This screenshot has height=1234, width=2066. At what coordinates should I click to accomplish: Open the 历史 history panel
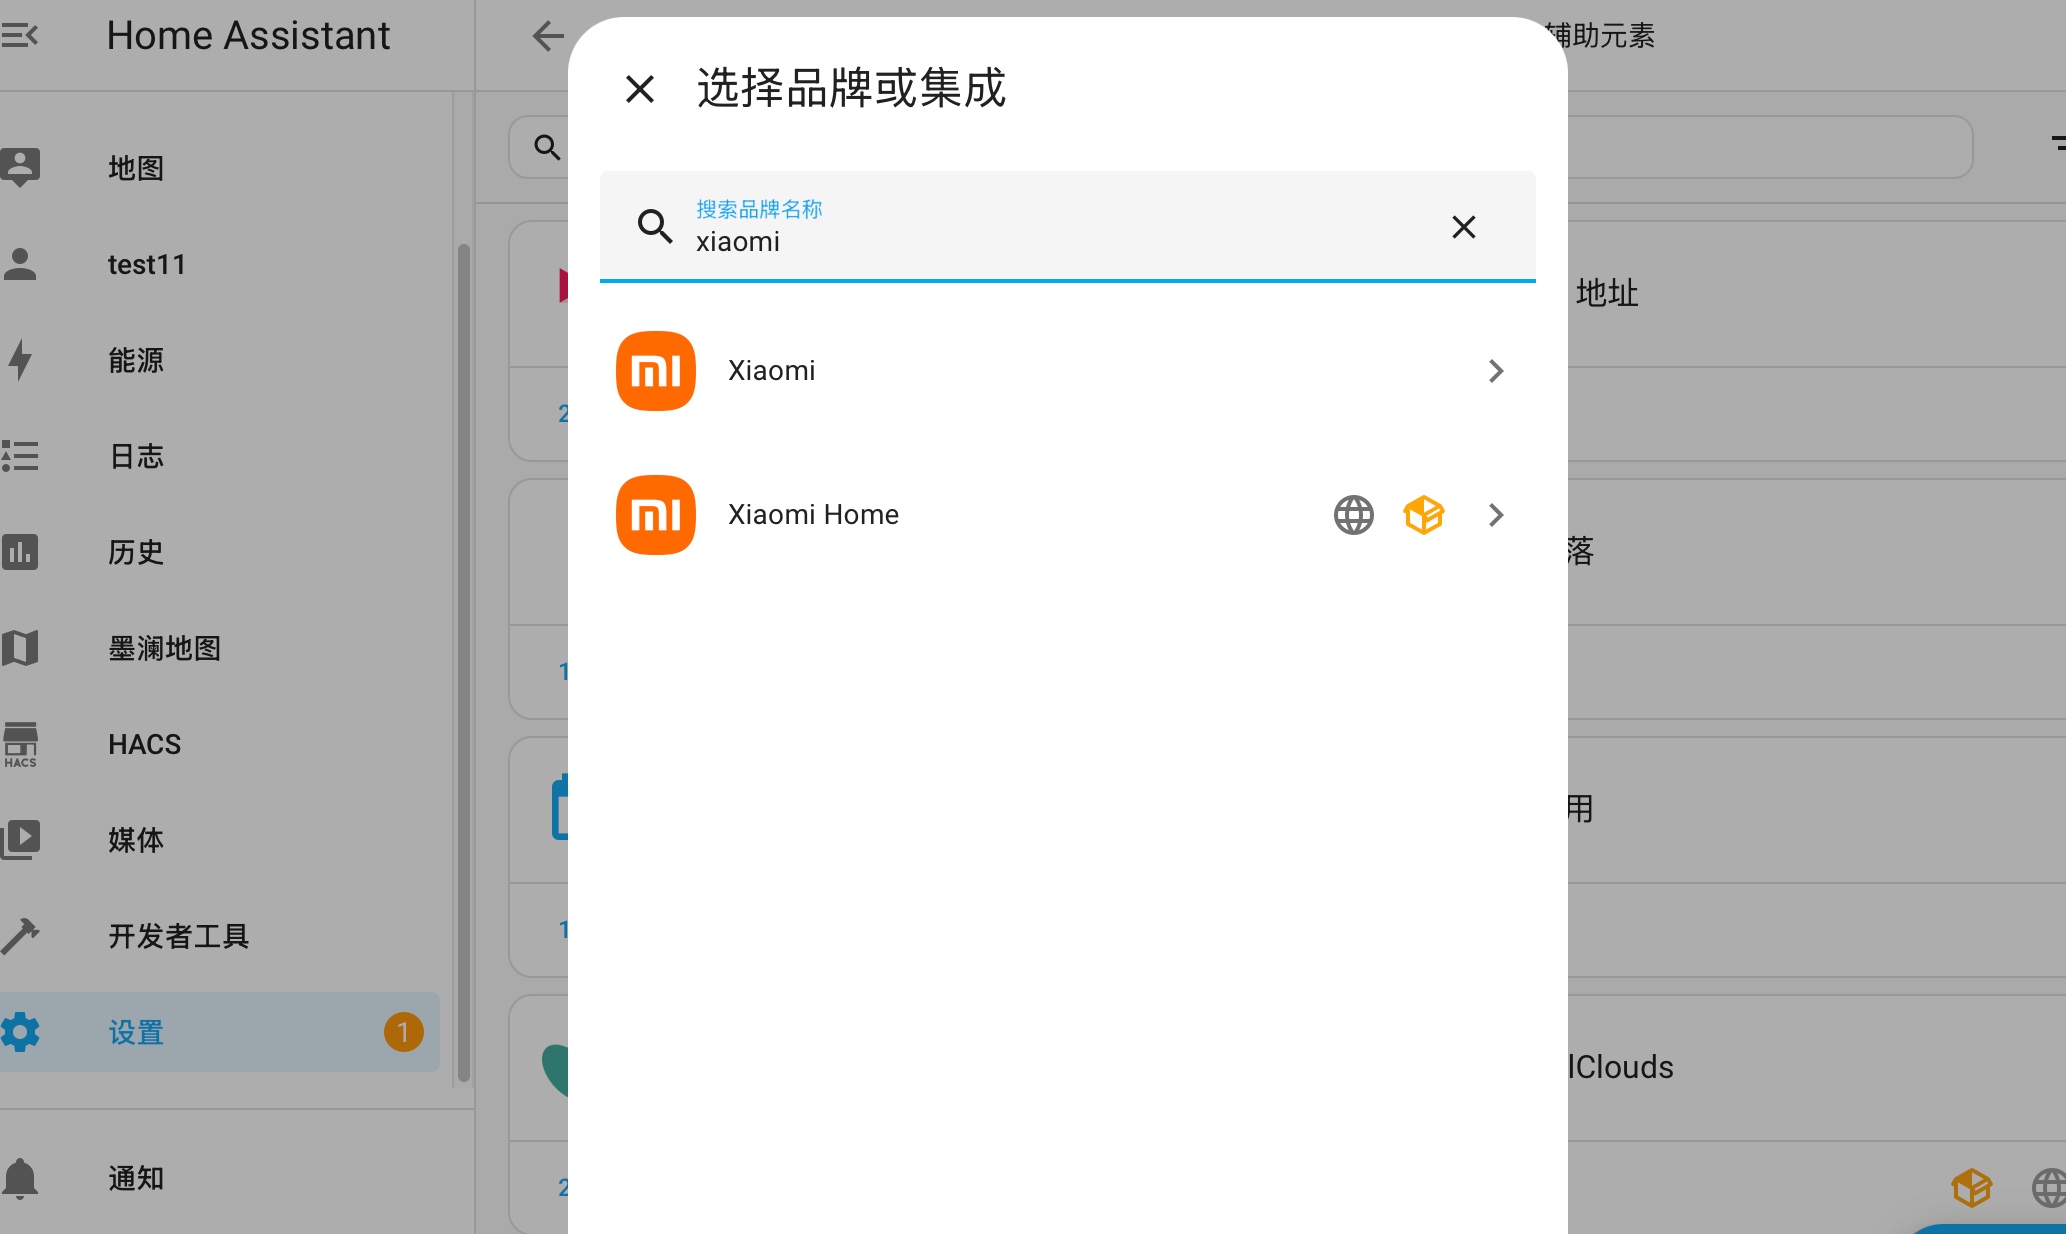click(x=136, y=552)
